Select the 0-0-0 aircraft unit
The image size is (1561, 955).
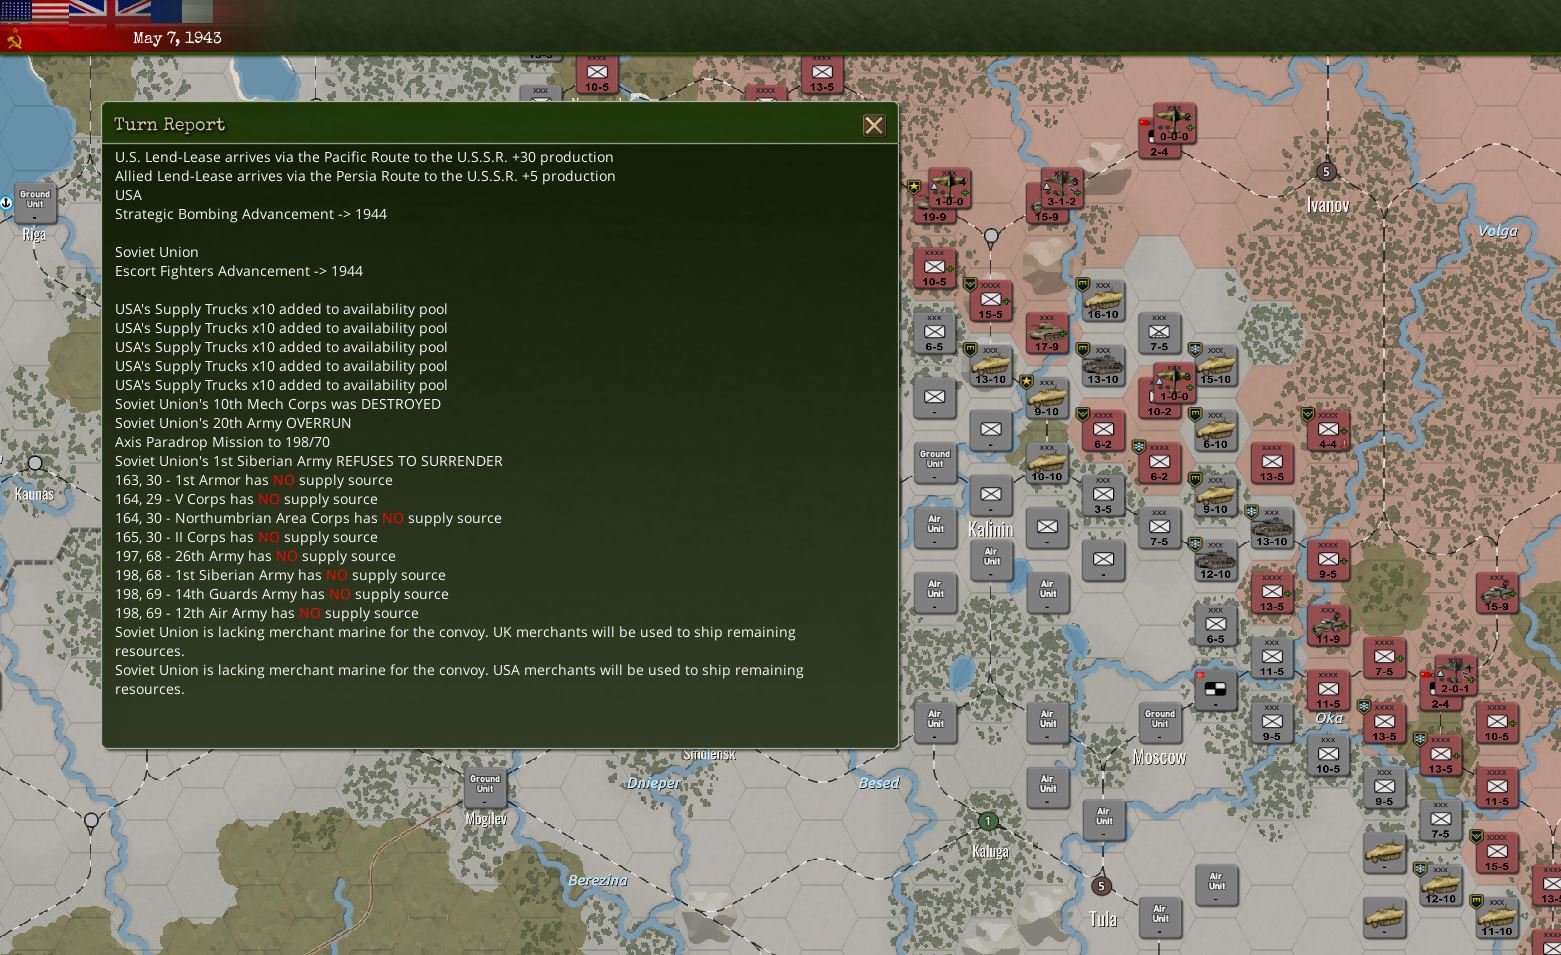click(1174, 124)
